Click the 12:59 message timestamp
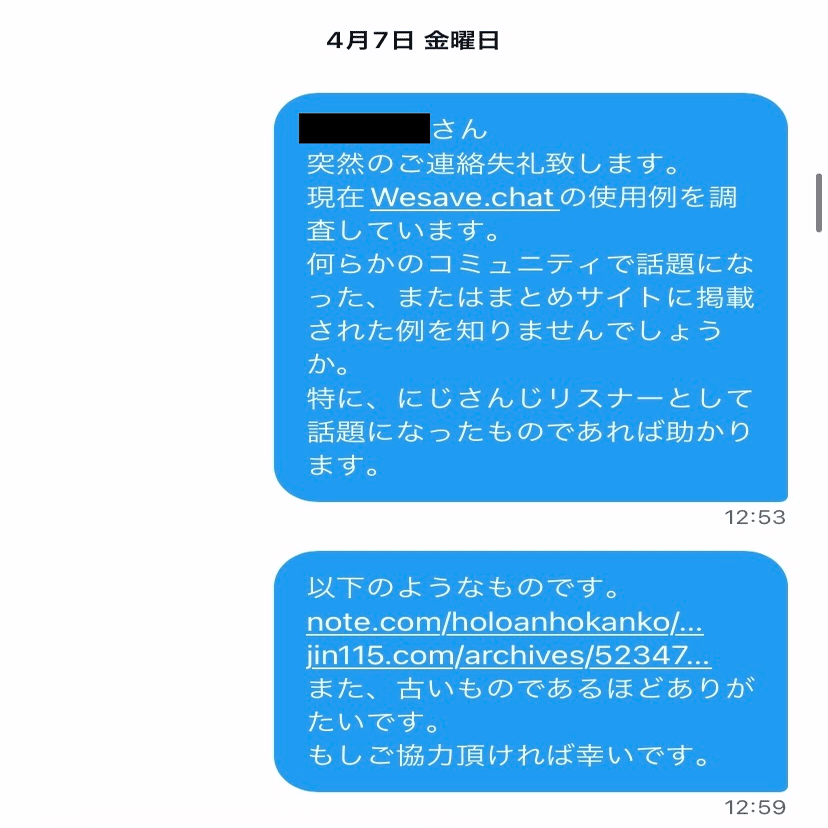This screenshot has width=828, height=828. pyautogui.click(x=755, y=807)
